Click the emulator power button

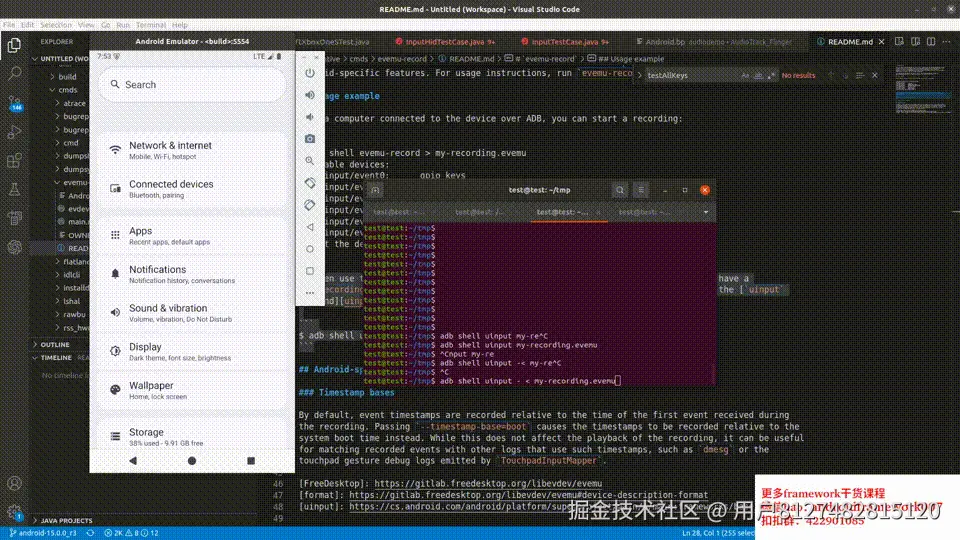coord(310,73)
